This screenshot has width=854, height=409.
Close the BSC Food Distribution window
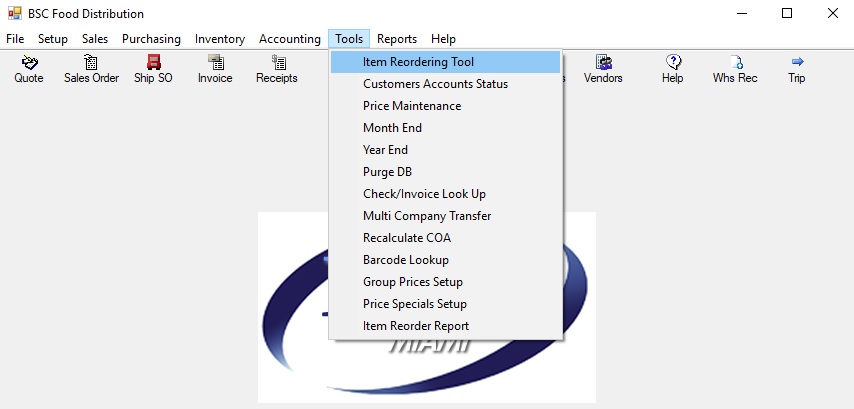click(832, 13)
